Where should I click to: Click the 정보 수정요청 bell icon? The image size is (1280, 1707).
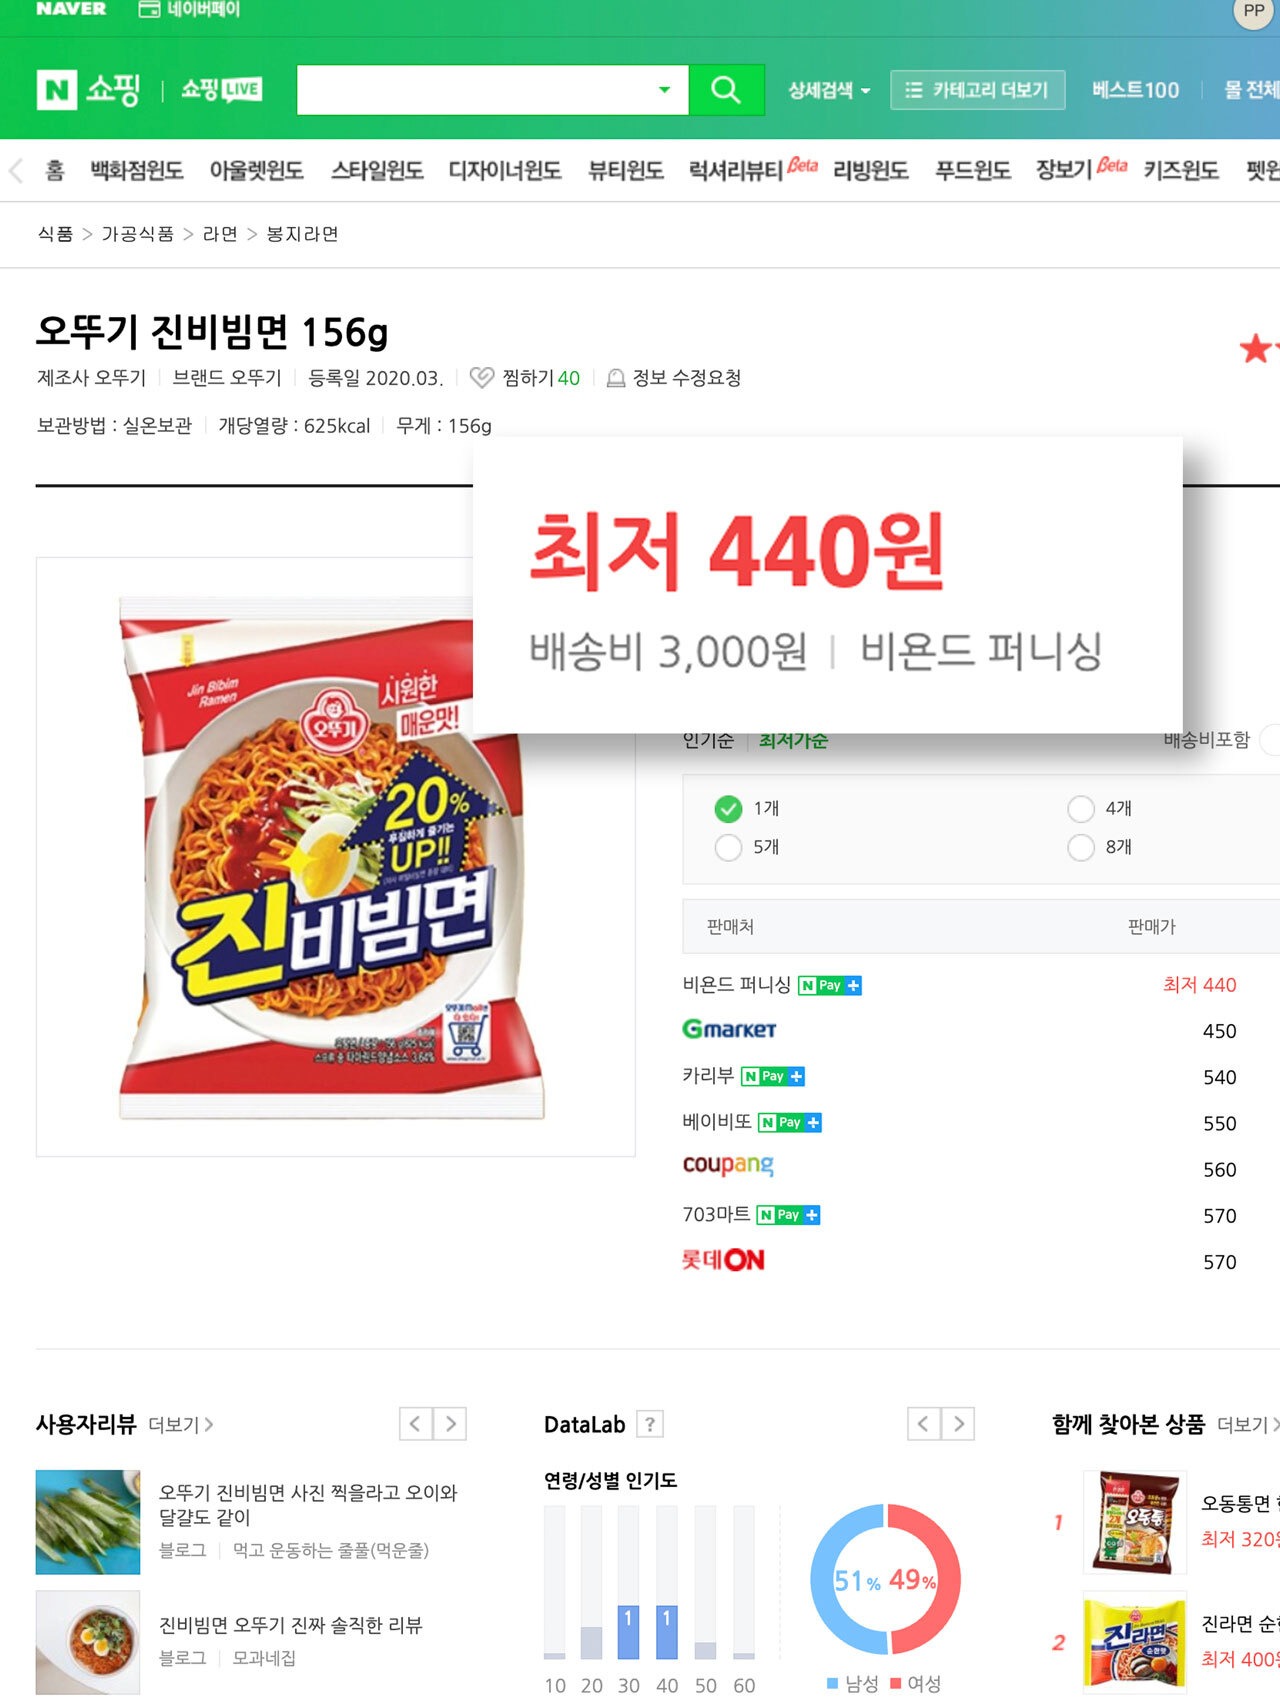pos(616,378)
